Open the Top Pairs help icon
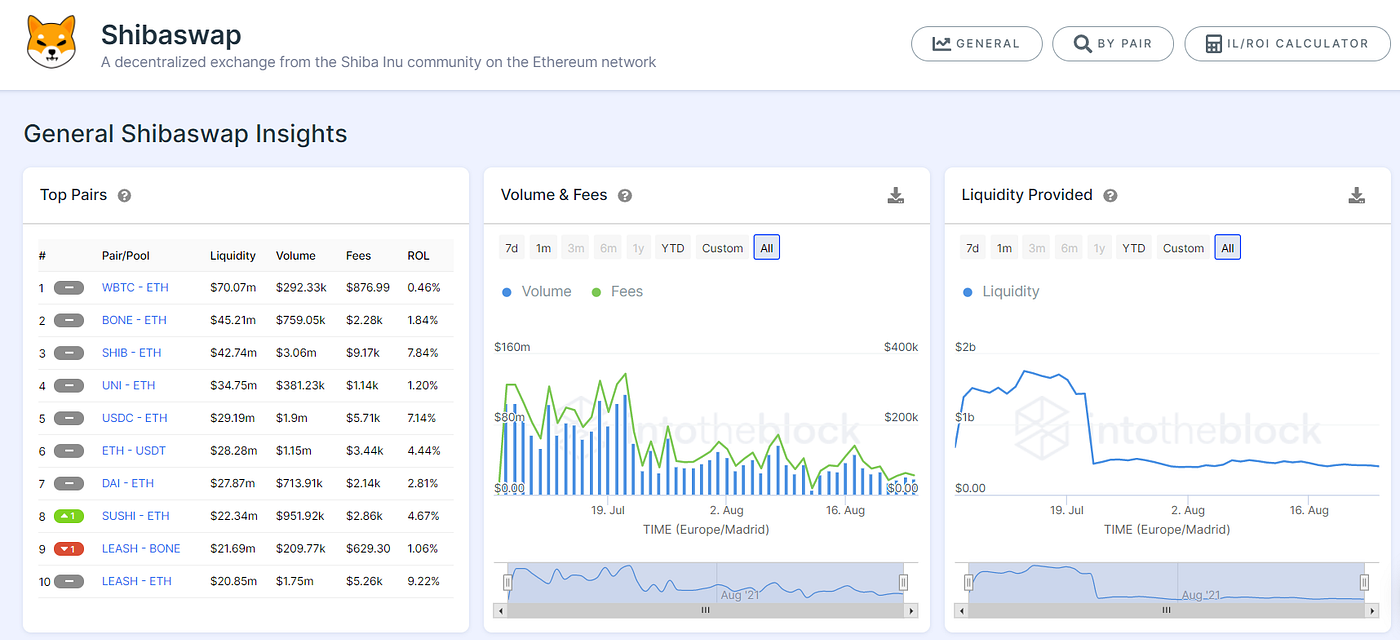The image size is (1400, 640). pos(125,196)
